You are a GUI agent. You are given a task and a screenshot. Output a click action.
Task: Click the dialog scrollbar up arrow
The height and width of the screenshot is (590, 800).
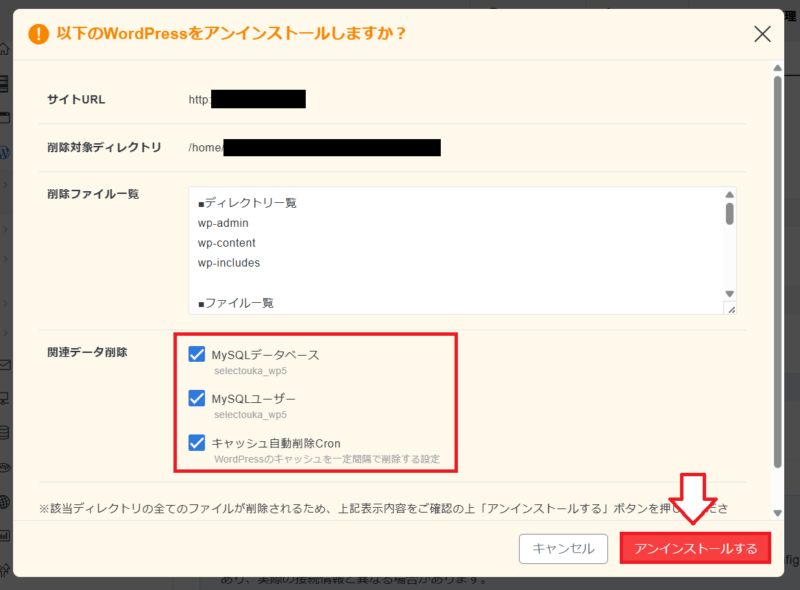click(778, 68)
